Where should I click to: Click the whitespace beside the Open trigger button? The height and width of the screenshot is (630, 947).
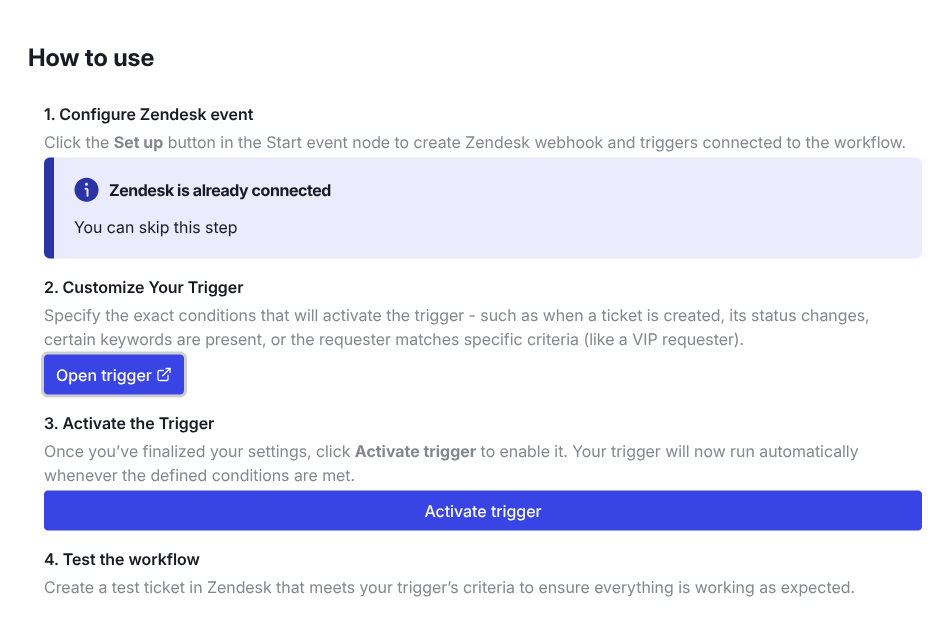(x=400, y=375)
